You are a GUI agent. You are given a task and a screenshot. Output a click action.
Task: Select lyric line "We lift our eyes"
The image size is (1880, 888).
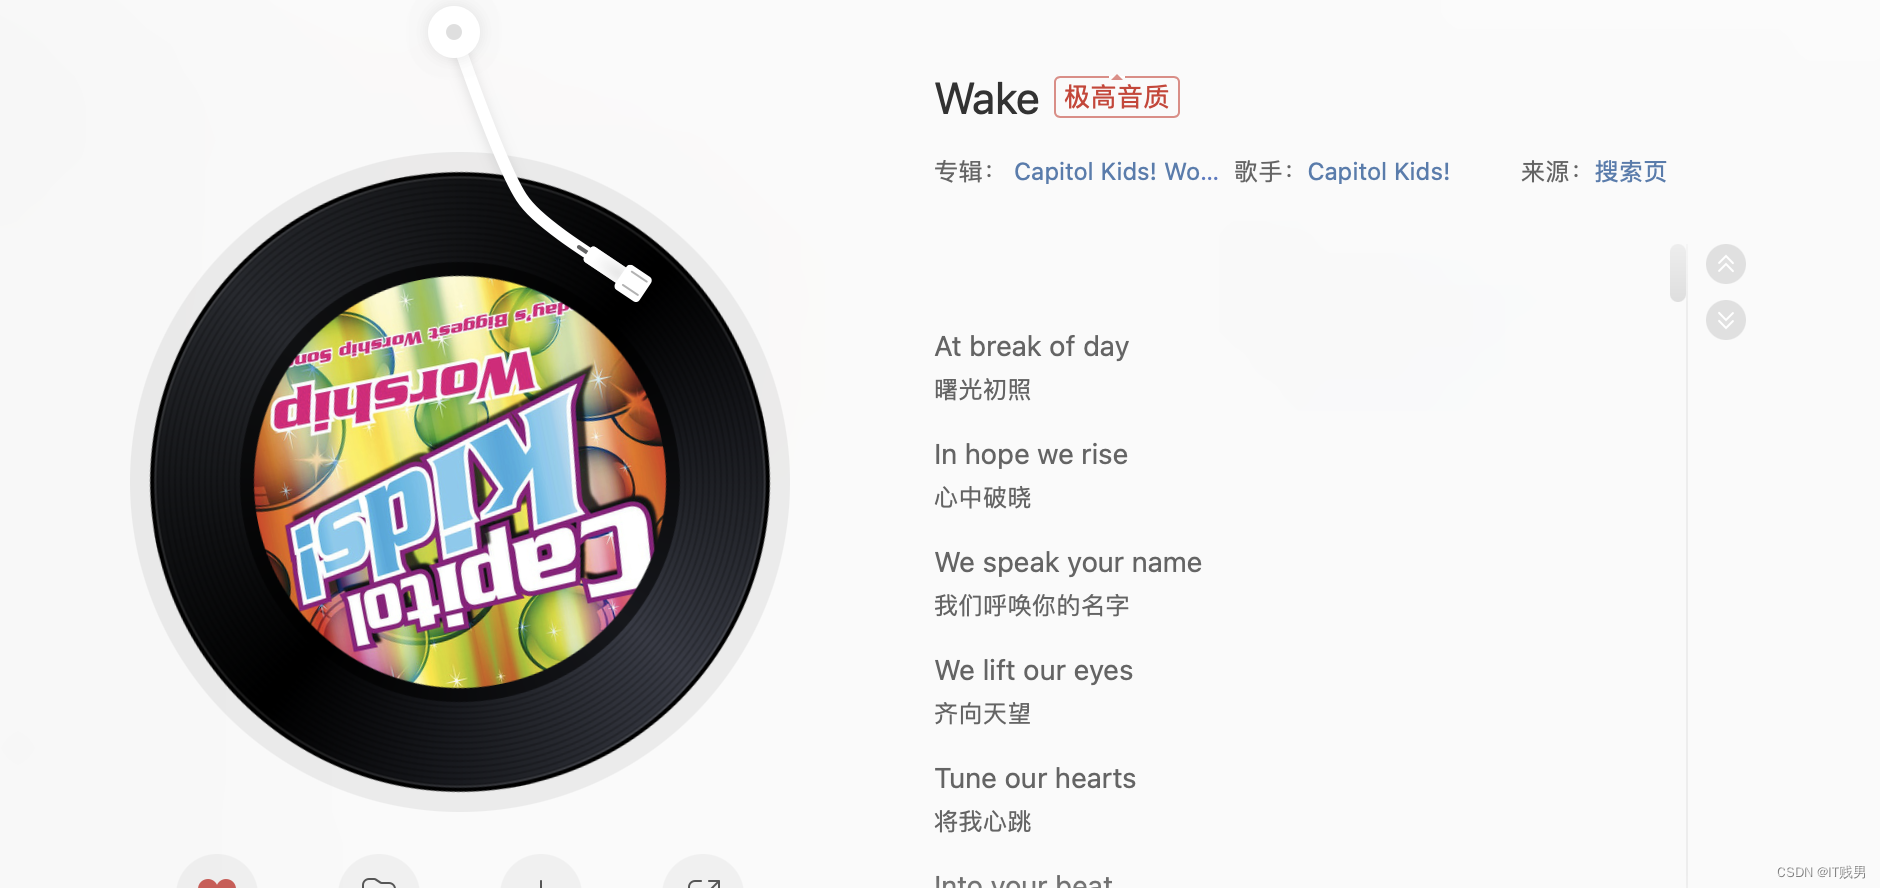coord(1033,671)
